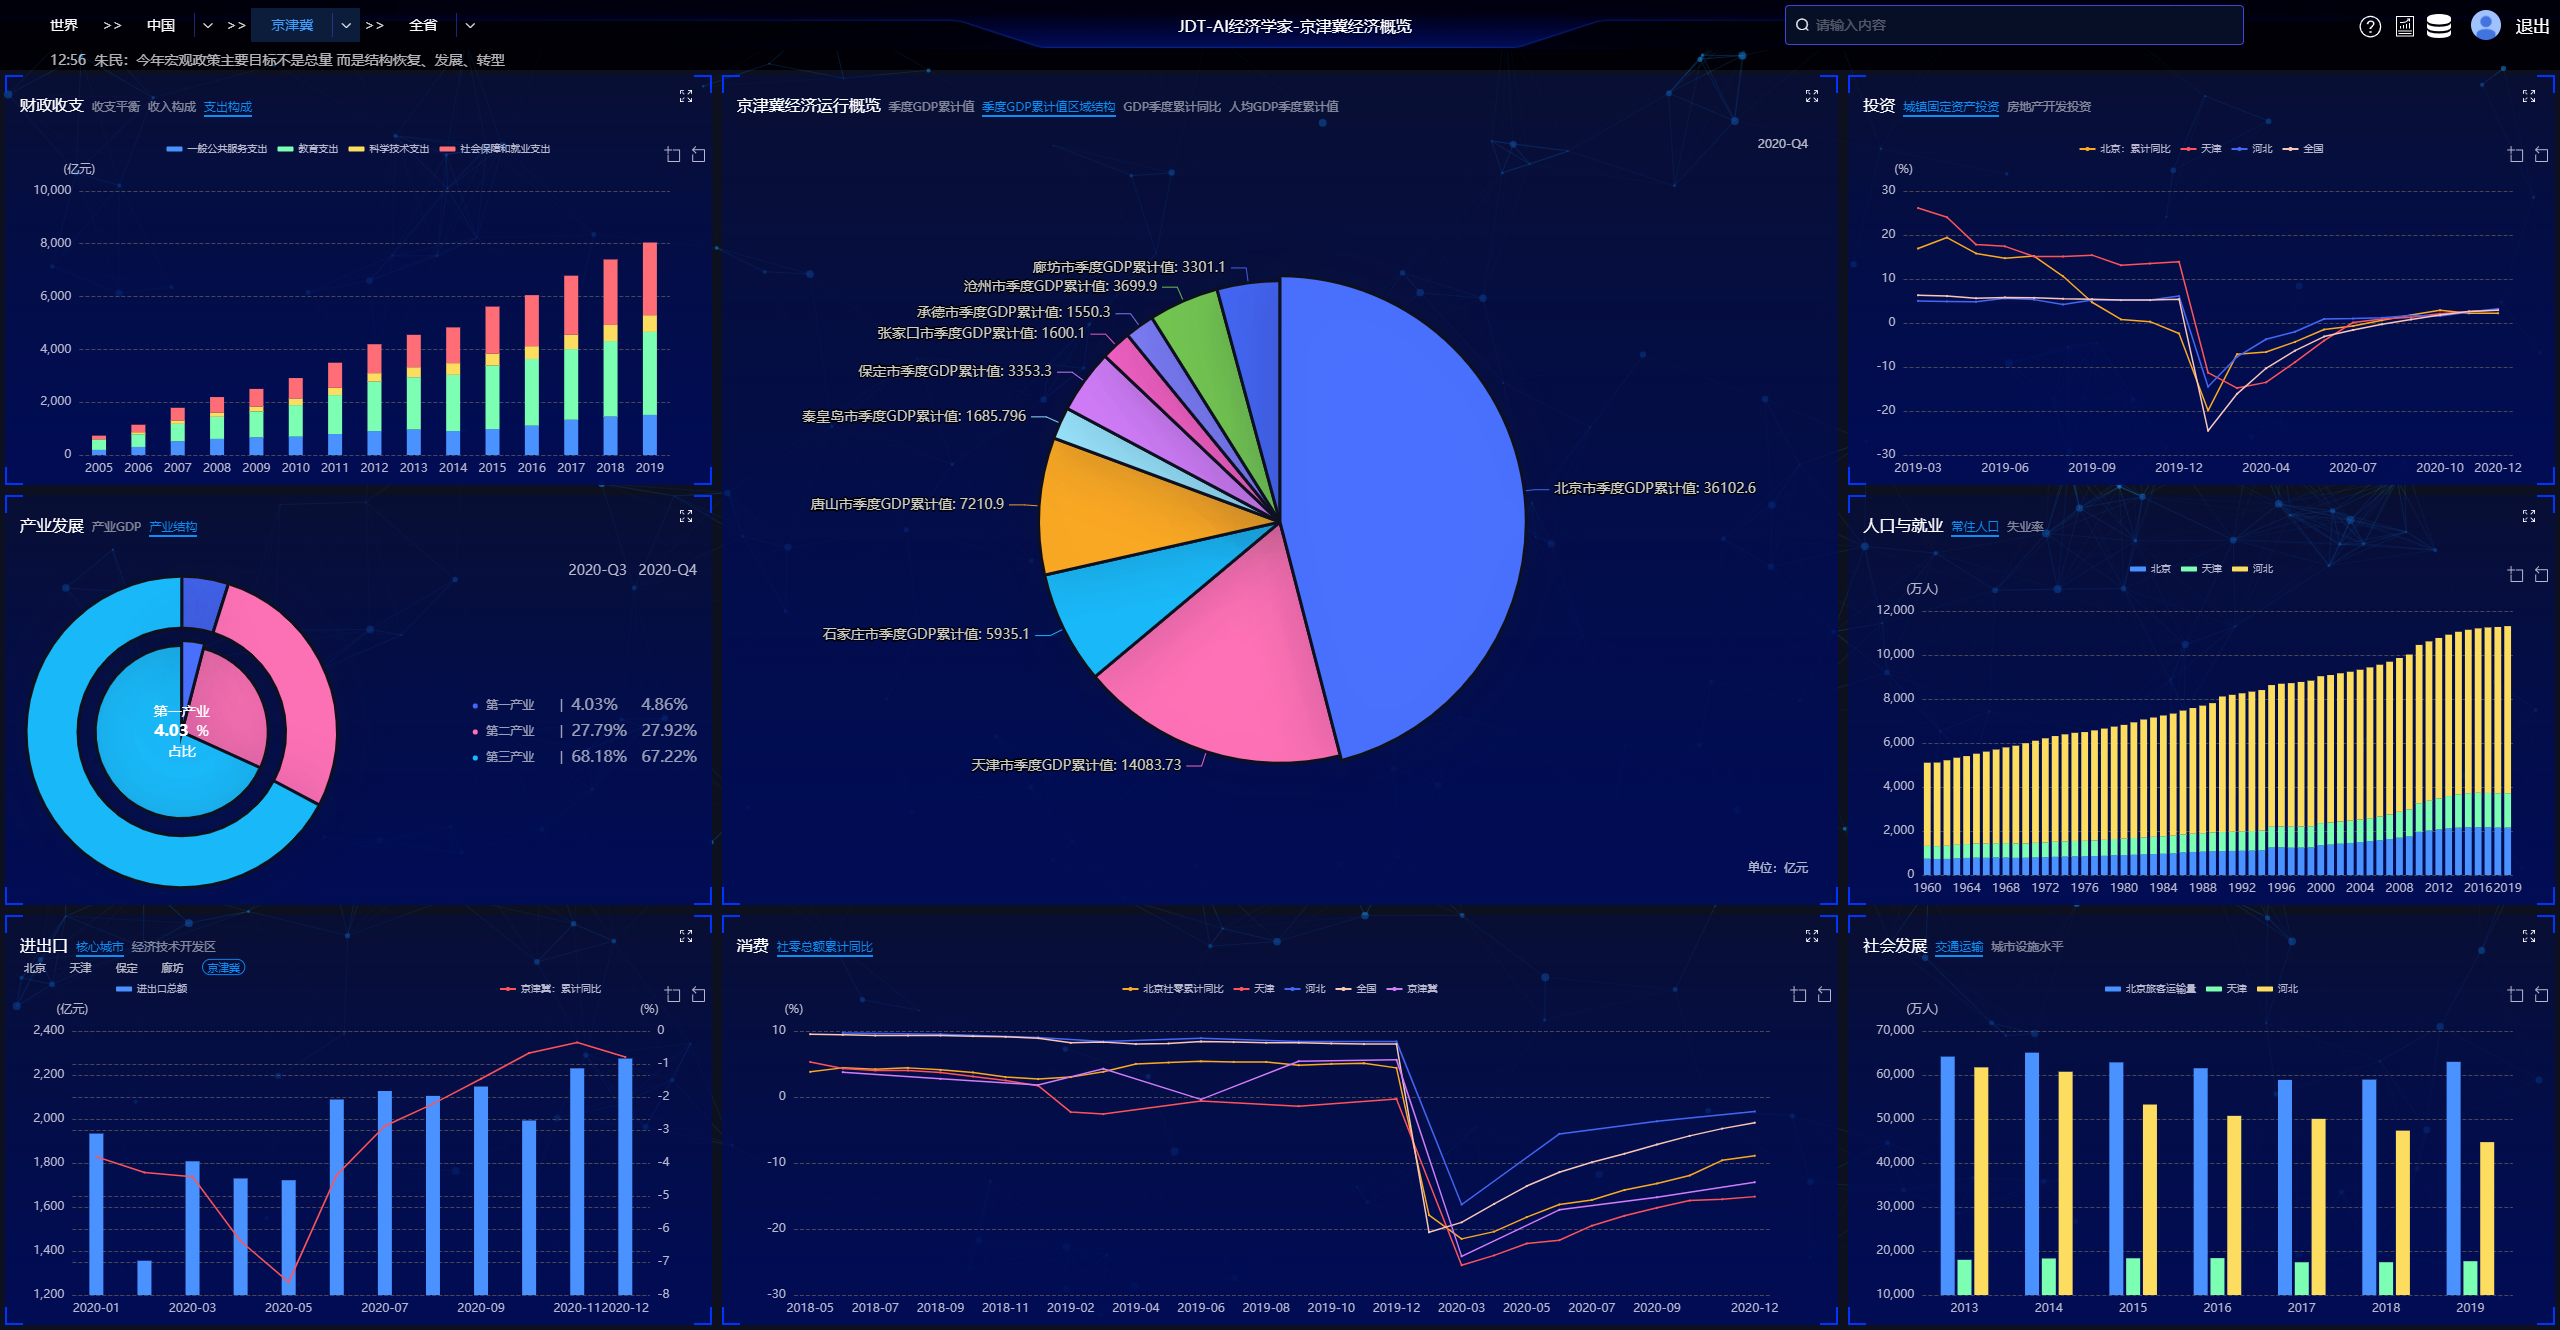Click the user avatar icon
The width and height of the screenshot is (2560, 1330).
coord(2485,25)
